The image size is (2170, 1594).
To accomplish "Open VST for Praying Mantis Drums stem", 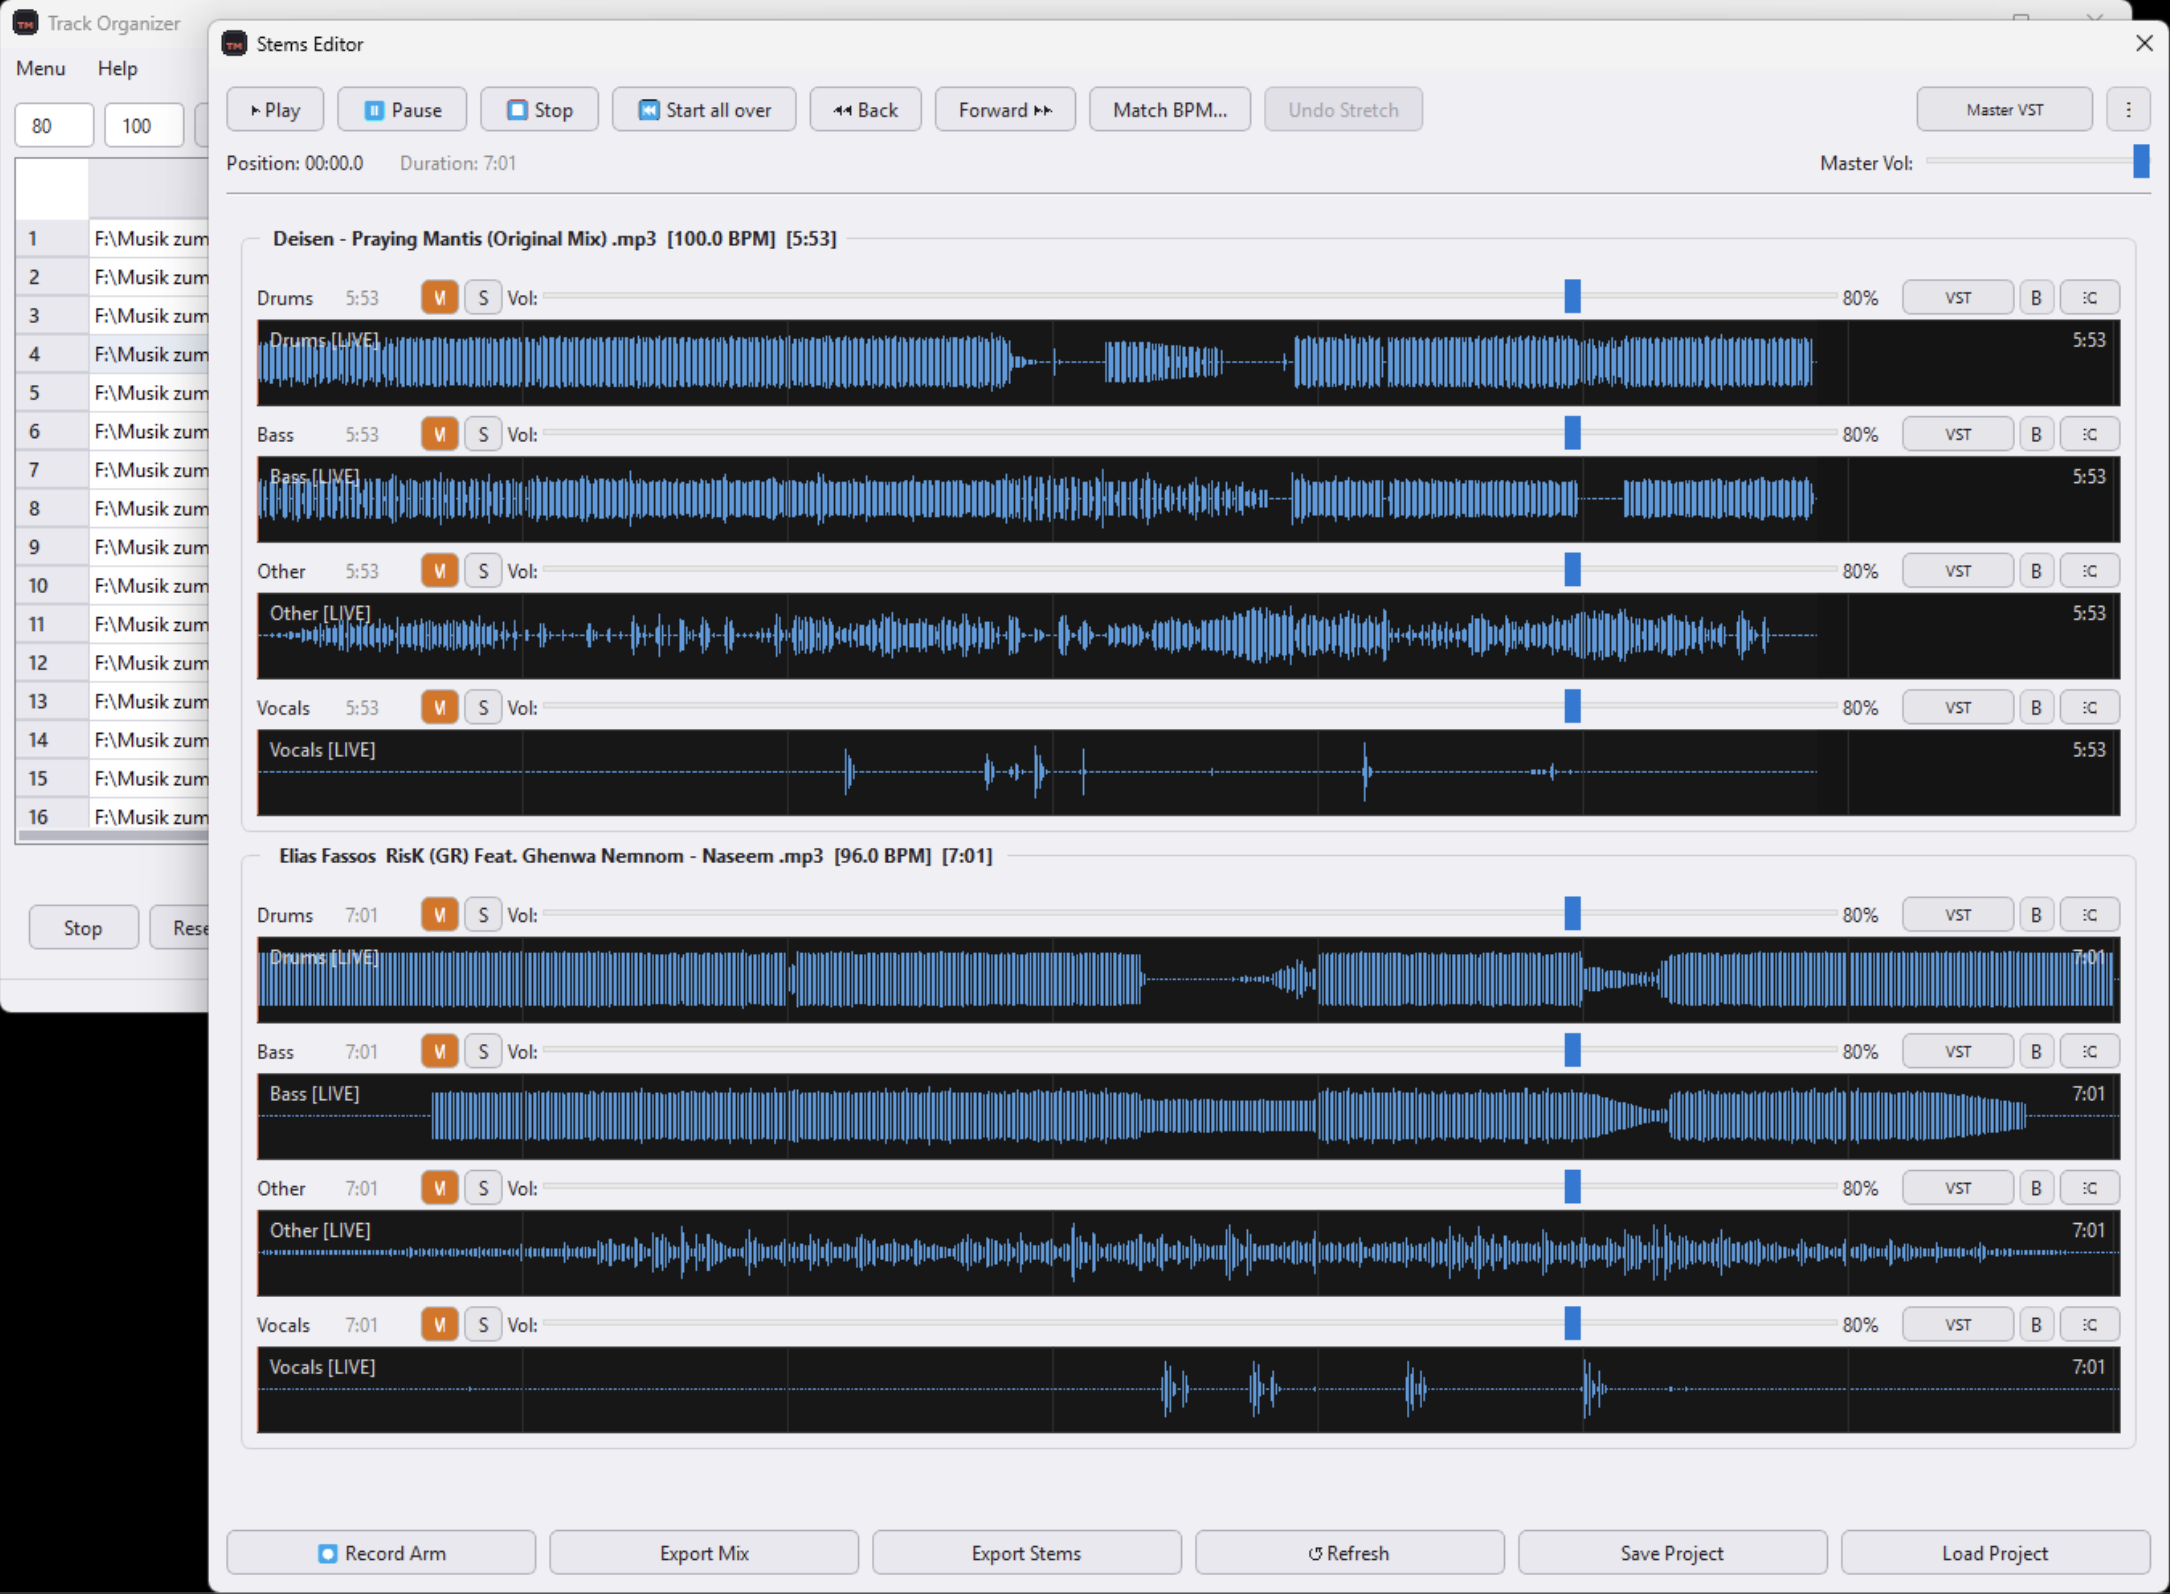I will click(1957, 298).
